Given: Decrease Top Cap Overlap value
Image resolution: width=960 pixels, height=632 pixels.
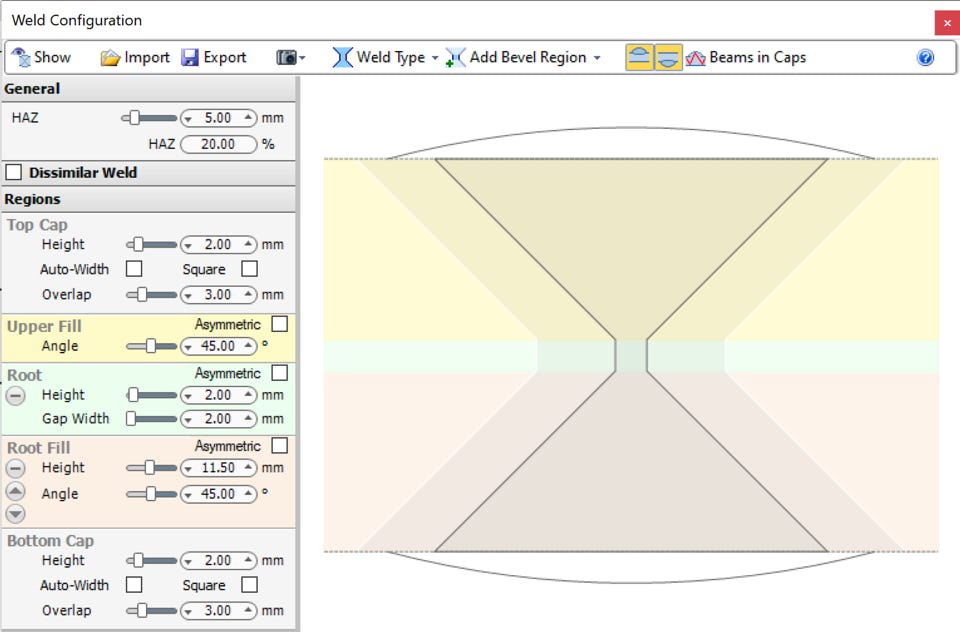Looking at the screenshot, I should point(189,296).
